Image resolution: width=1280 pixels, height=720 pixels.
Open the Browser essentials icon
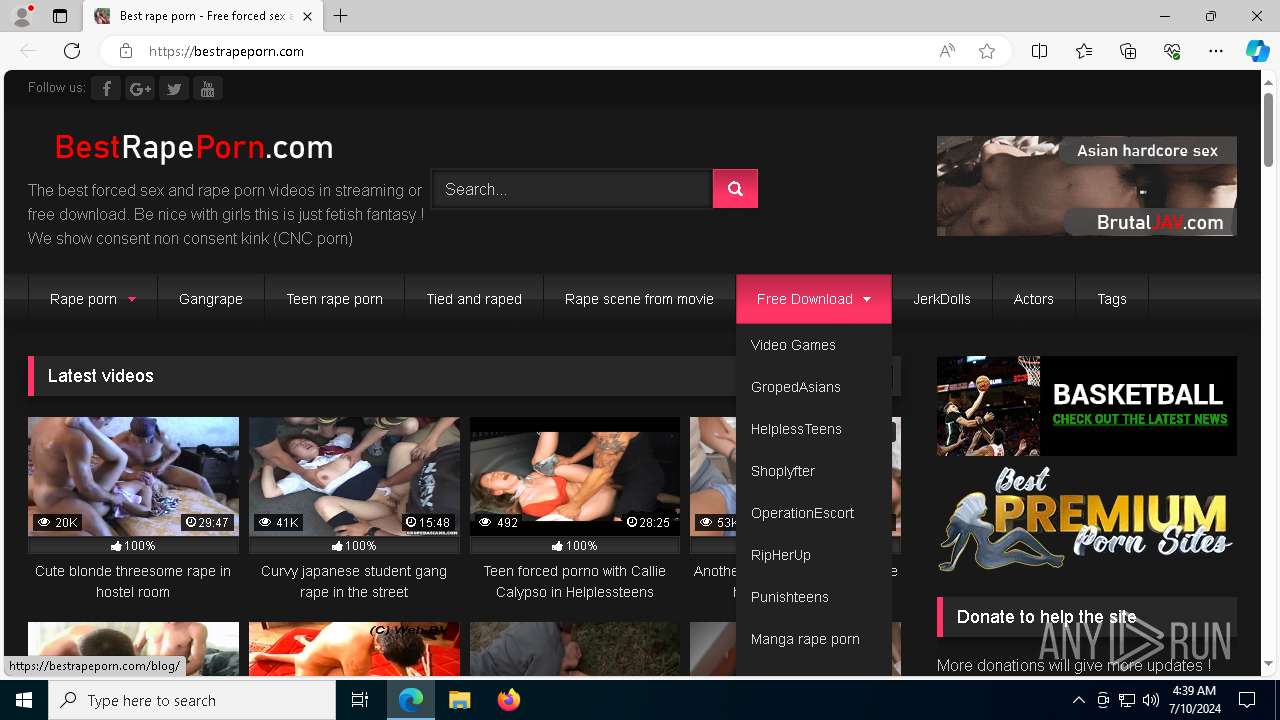[x=1172, y=51]
